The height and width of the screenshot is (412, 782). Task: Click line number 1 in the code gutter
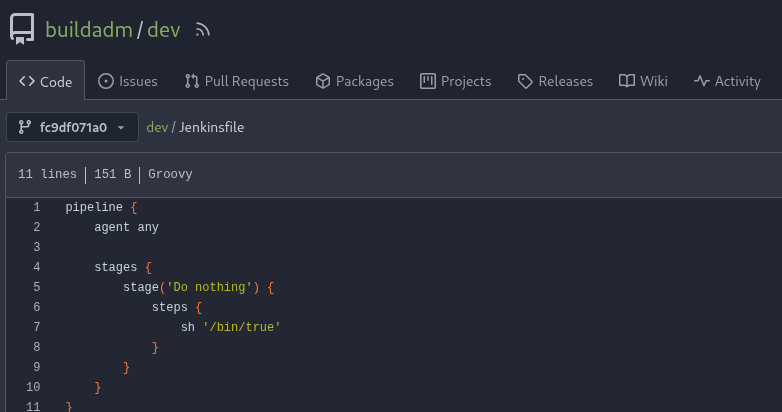click(x=36, y=207)
